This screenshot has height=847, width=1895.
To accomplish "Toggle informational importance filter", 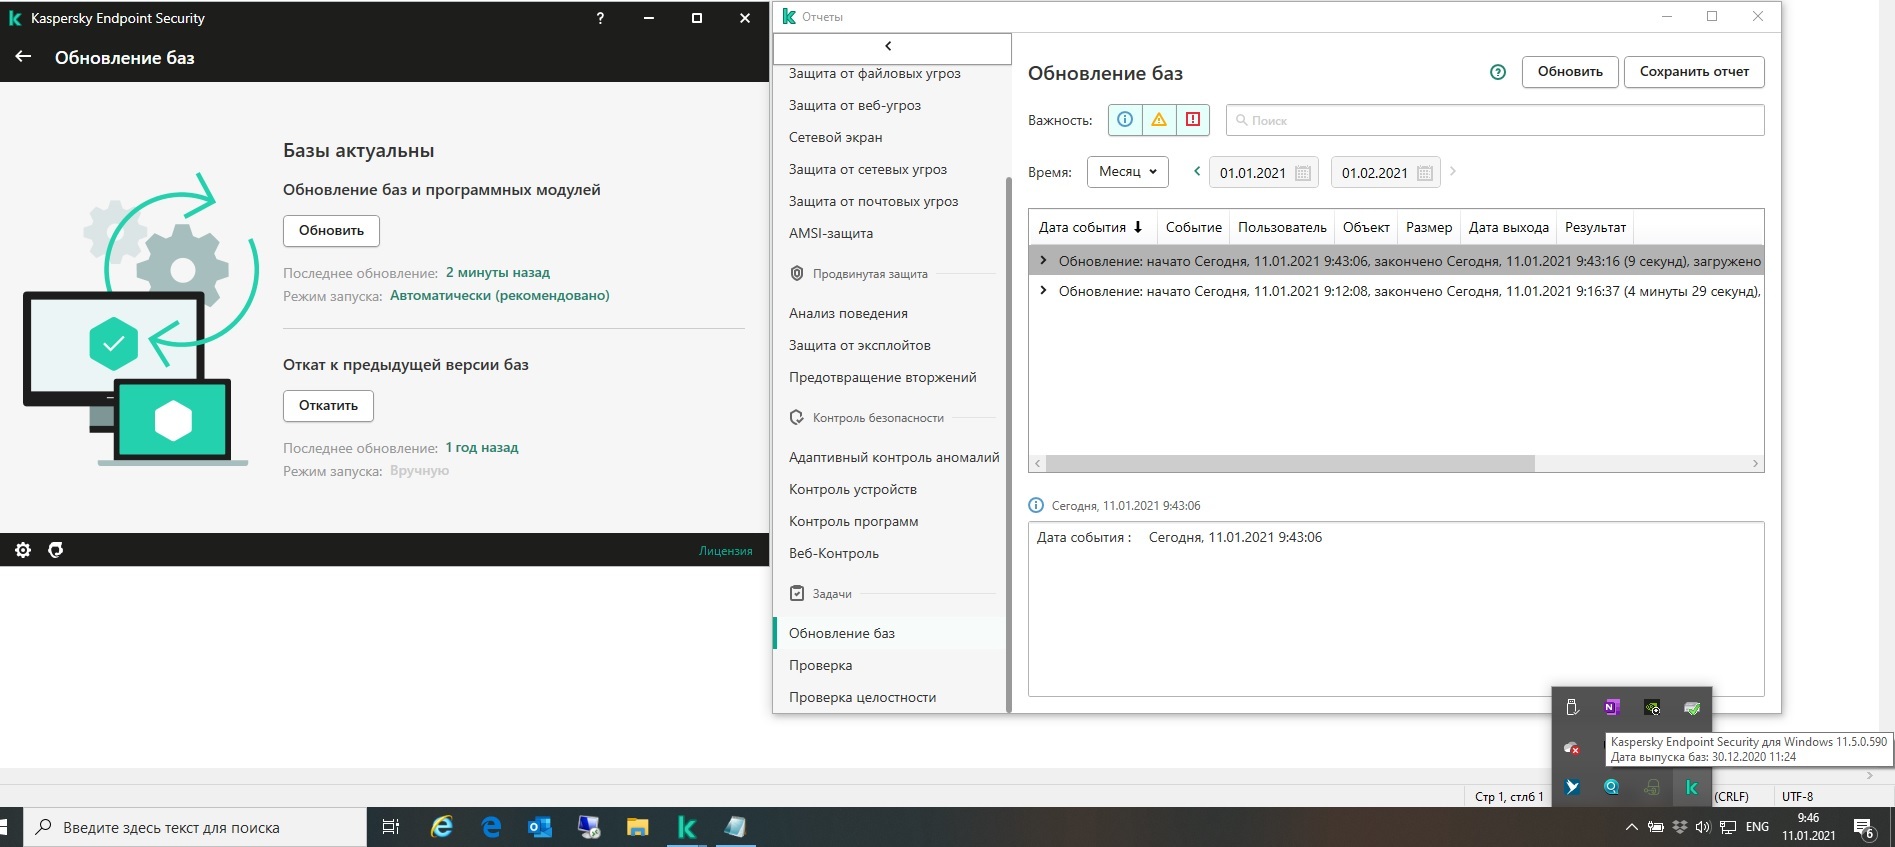I will (1125, 120).
